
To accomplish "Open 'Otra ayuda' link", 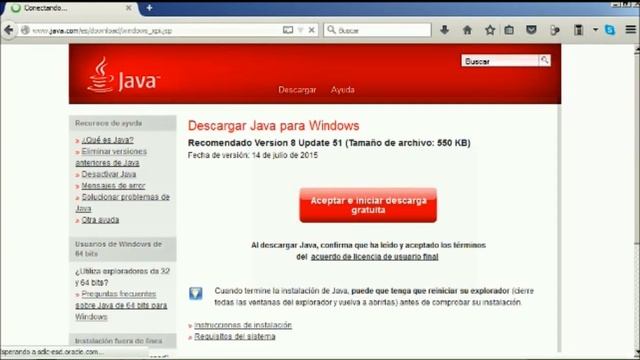I will point(100,220).
